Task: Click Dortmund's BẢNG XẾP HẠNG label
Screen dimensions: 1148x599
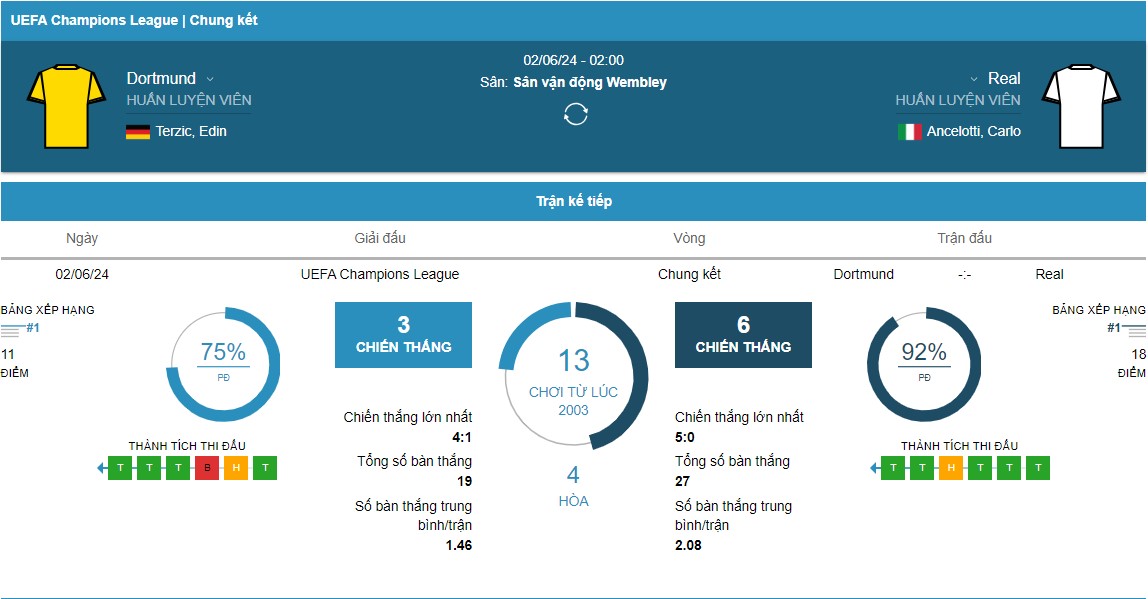Action: pos(48,310)
